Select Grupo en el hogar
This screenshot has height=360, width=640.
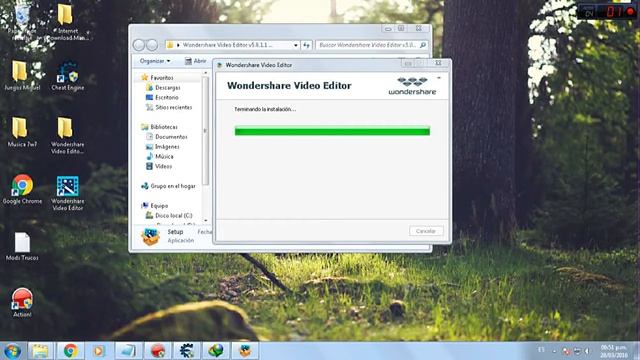[x=173, y=186]
